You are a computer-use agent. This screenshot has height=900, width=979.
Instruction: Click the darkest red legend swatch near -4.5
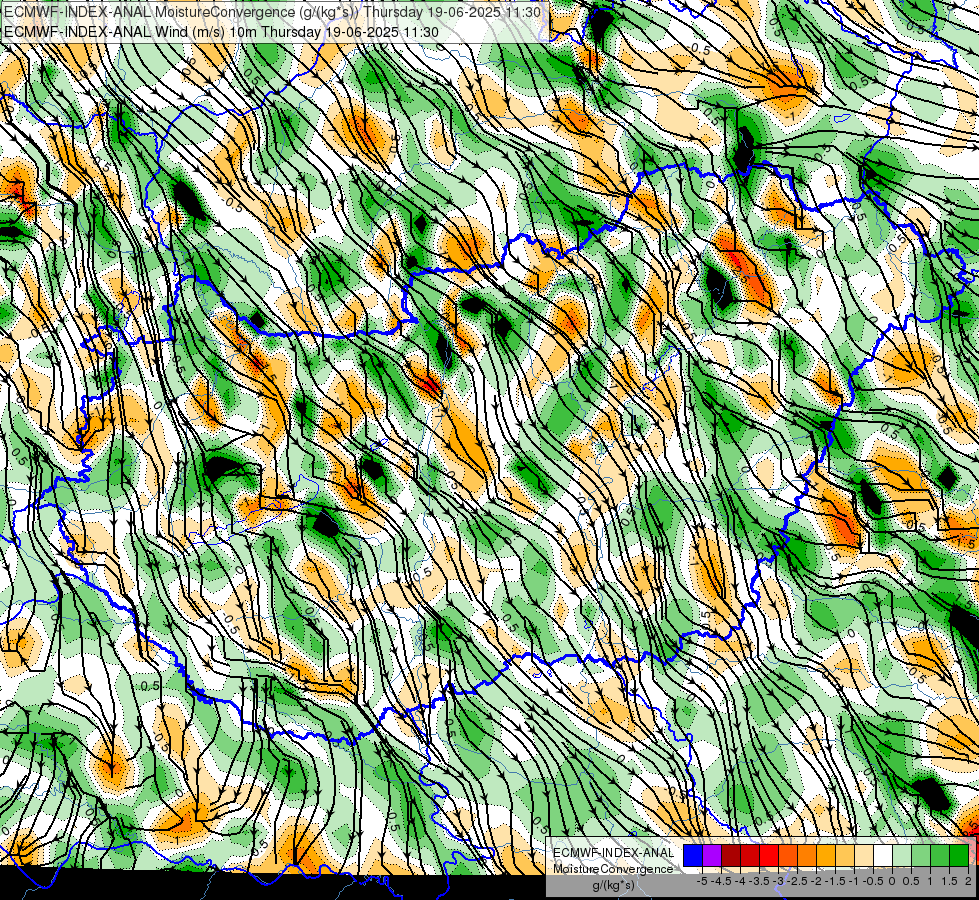[731, 855]
